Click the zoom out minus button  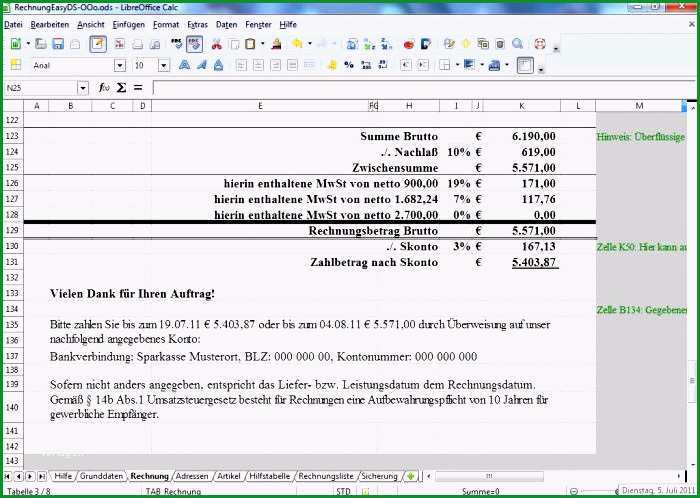point(574,491)
